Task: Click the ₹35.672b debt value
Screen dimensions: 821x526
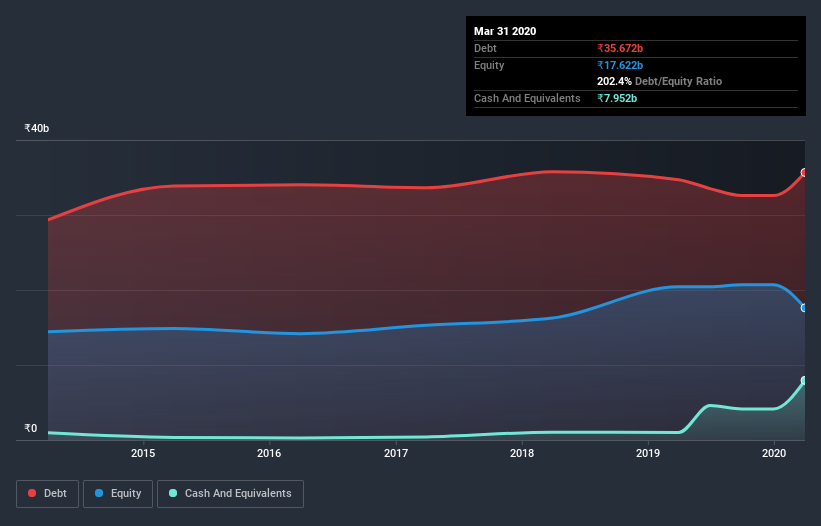Action: click(620, 48)
